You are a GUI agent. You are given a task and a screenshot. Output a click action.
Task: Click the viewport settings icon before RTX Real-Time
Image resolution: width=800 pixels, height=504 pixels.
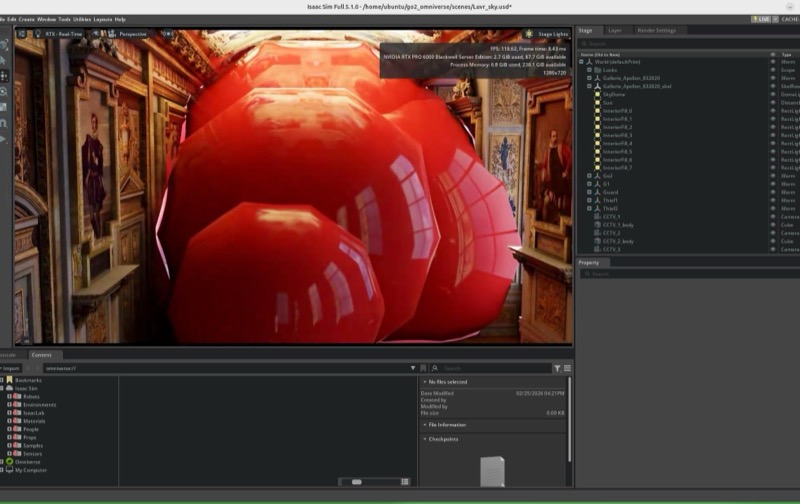click(x=22, y=34)
